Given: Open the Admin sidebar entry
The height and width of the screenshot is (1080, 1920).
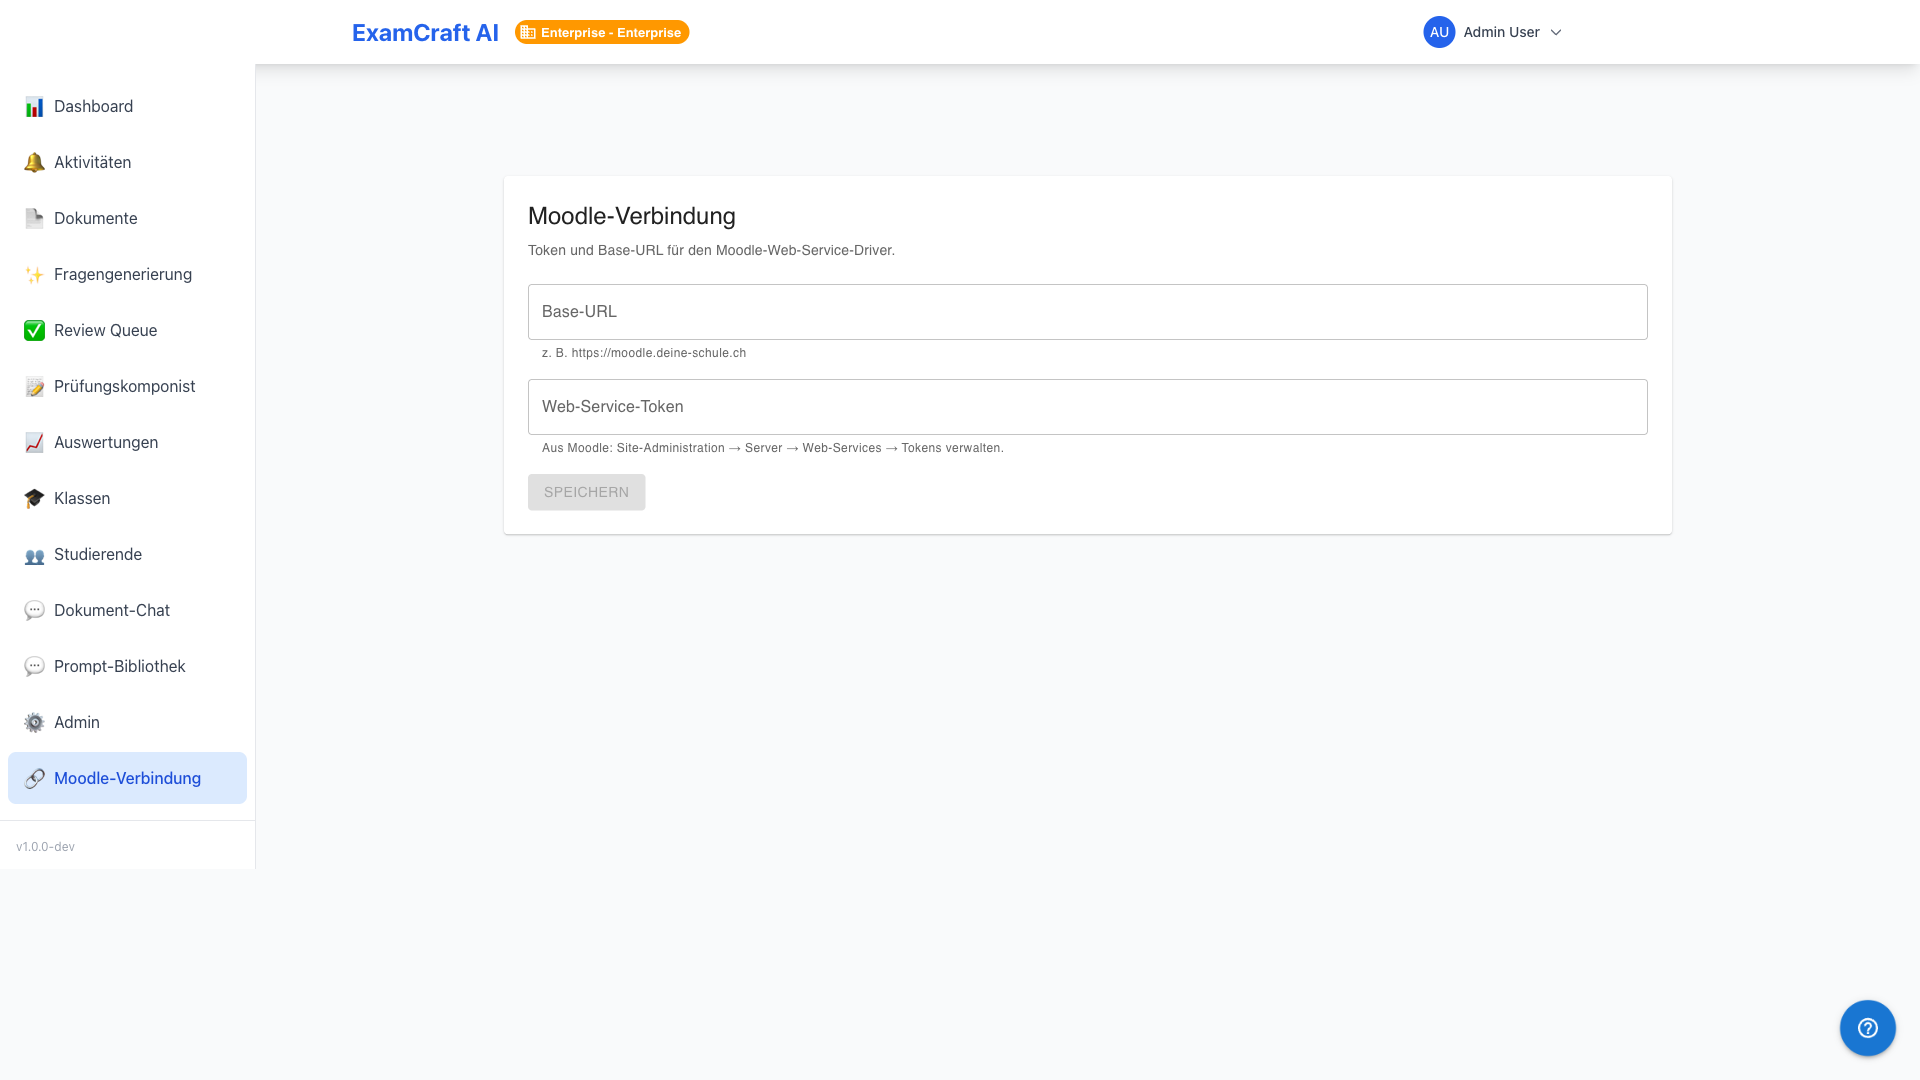Looking at the screenshot, I should click(127, 722).
